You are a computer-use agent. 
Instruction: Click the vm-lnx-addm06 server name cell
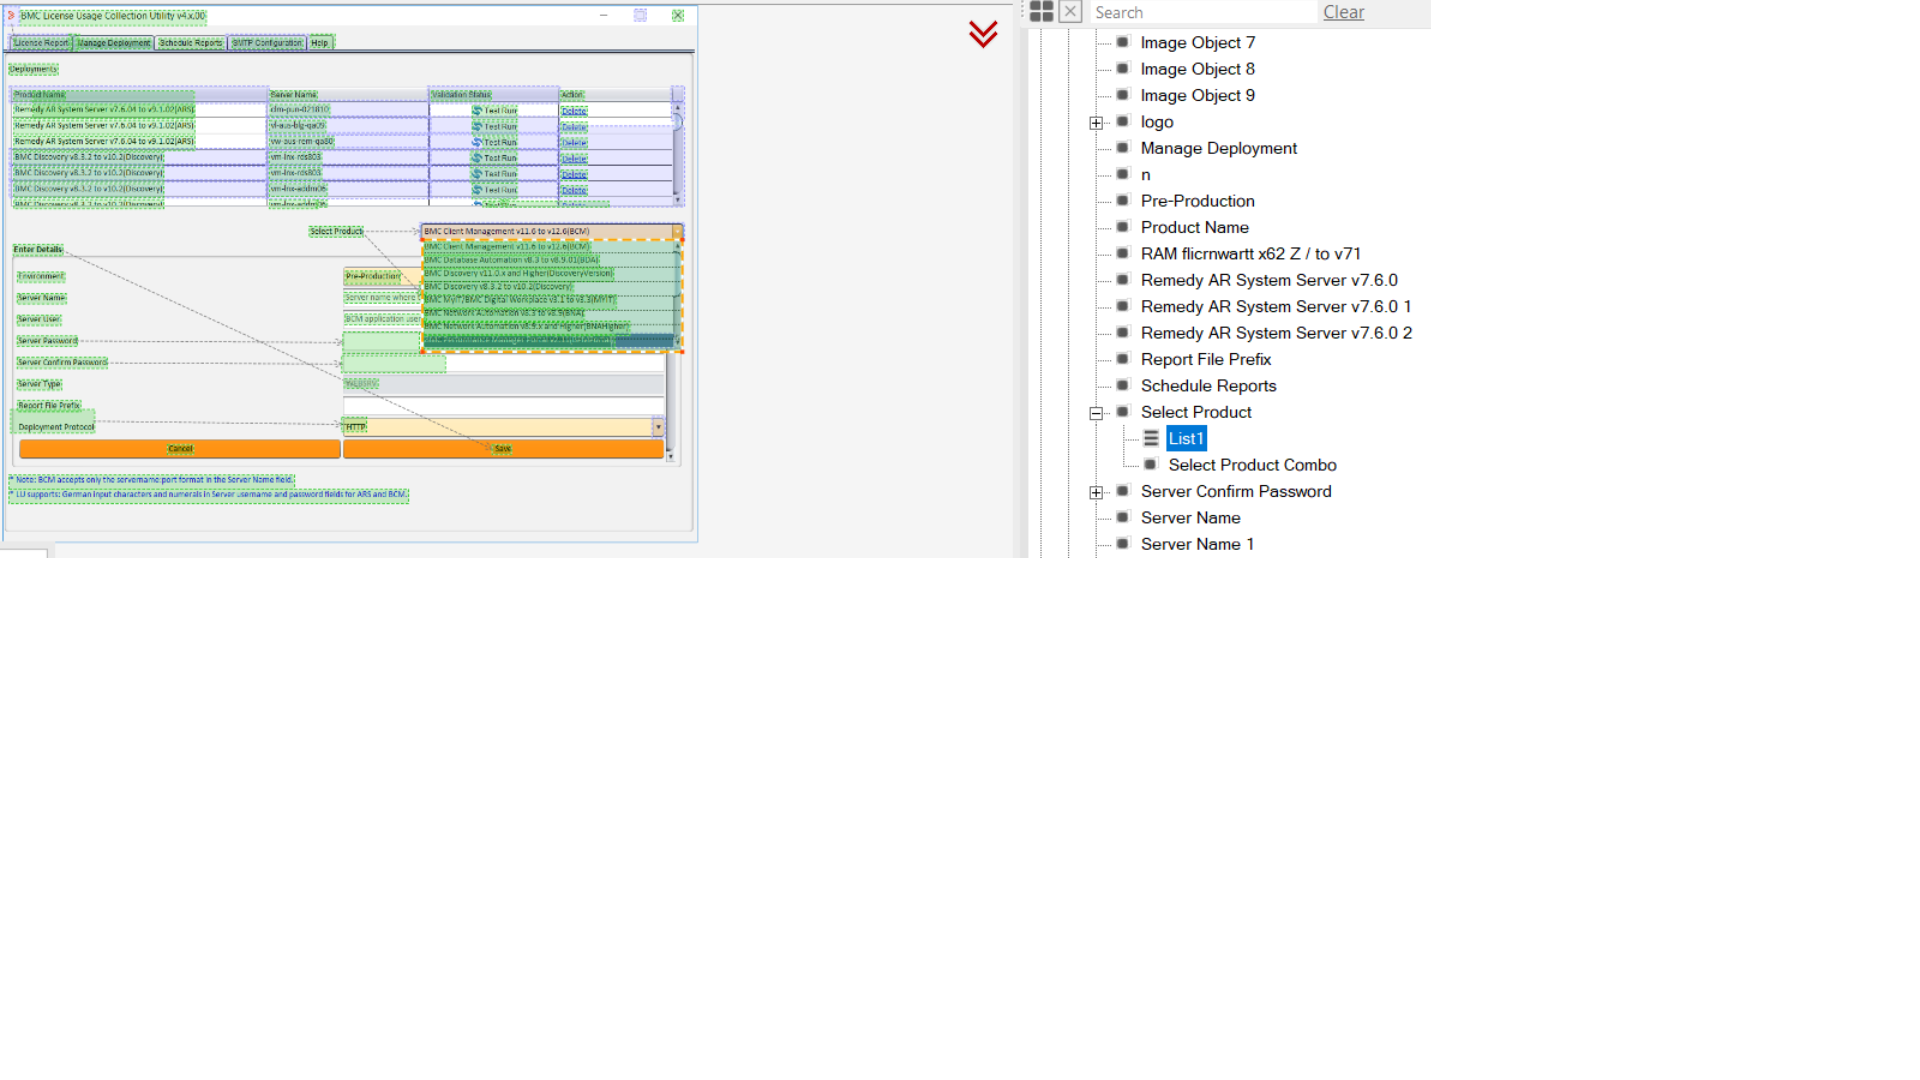[348, 189]
